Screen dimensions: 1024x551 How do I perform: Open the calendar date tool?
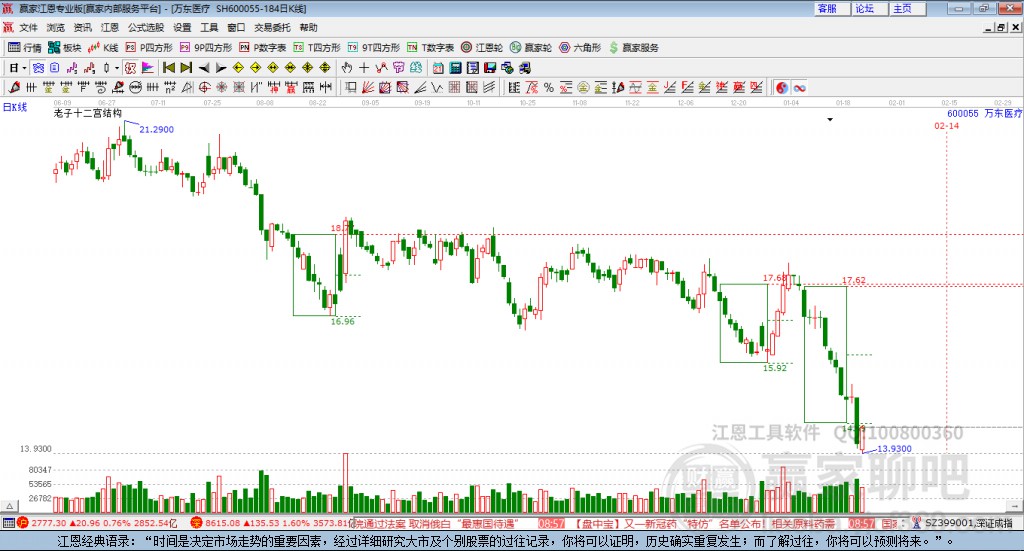(438, 68)
